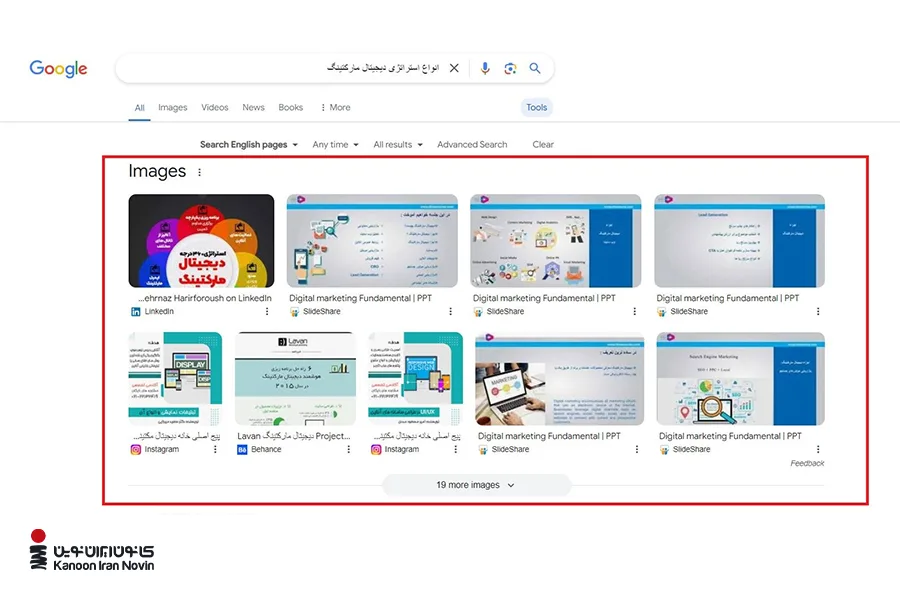The image size is (900, 600).
Task: Open the three-dot options for the Behance result
Action: click(x=348, y=449)
